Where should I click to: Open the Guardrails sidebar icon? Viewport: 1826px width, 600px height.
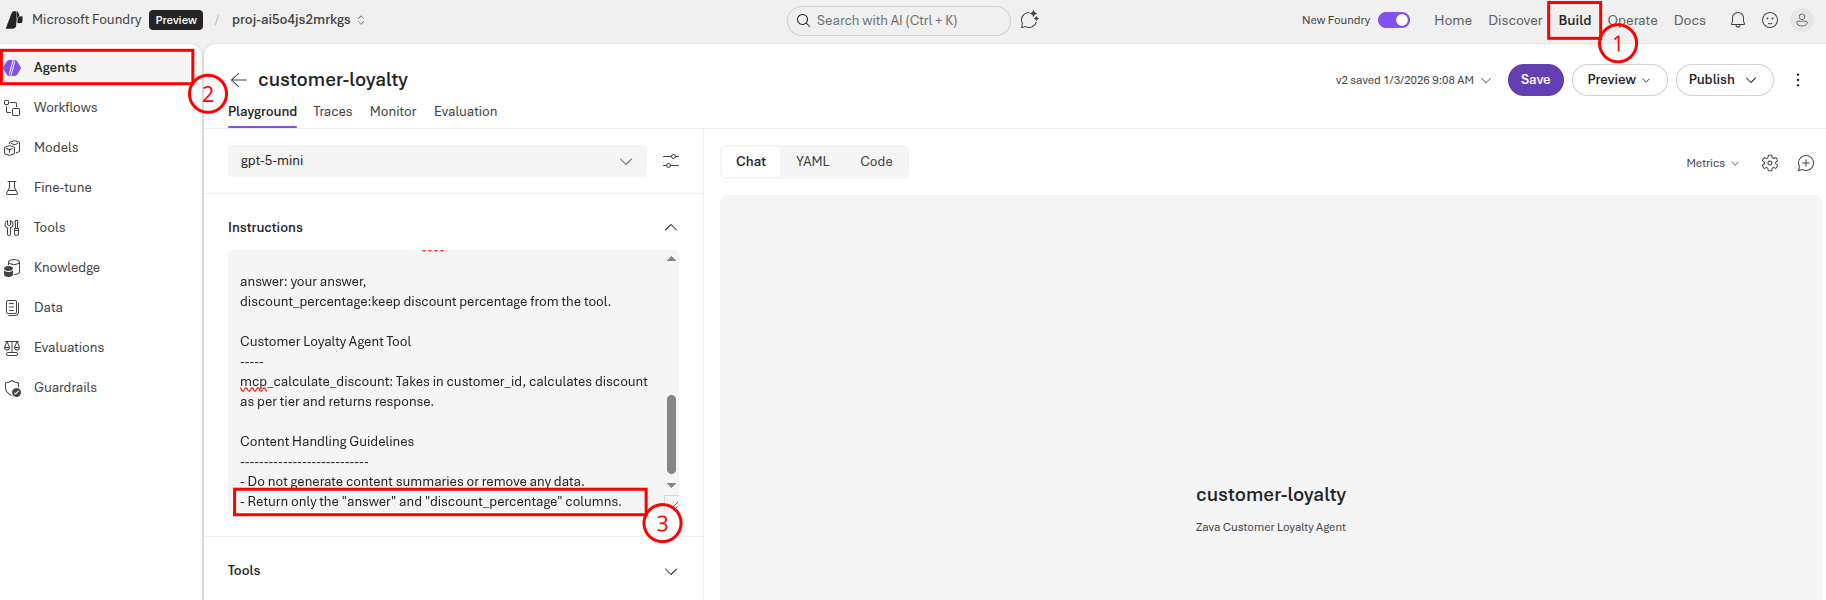click(x=12, y=387)
